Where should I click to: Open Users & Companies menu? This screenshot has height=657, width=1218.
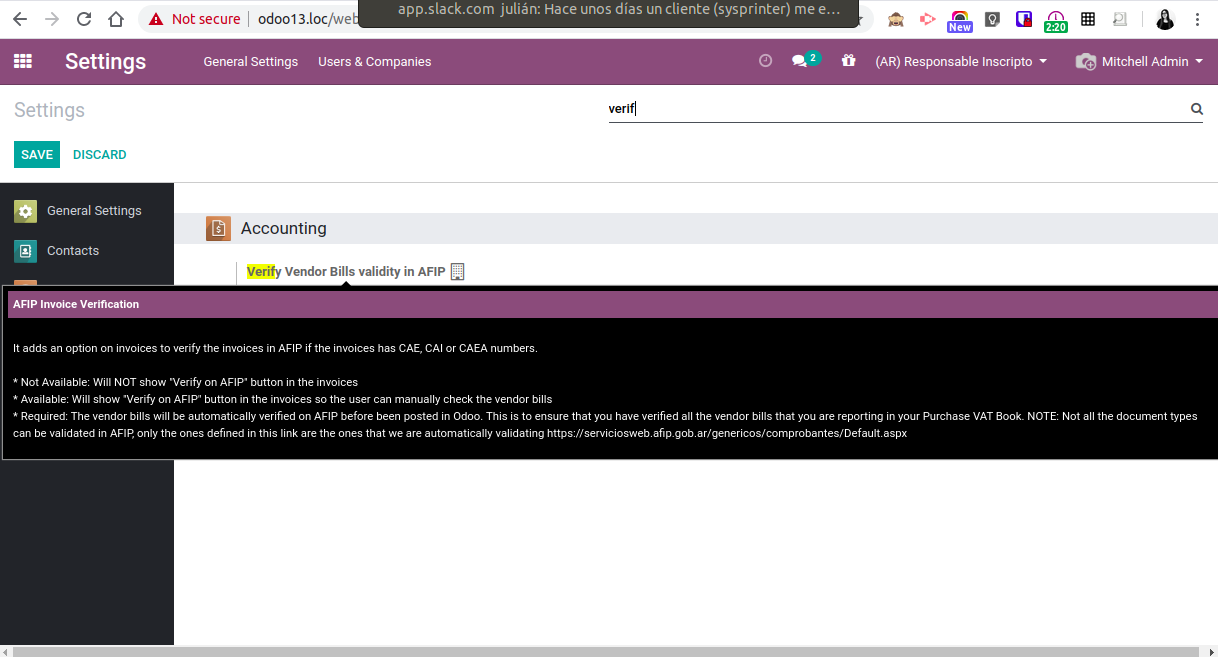tap(375, 61)
